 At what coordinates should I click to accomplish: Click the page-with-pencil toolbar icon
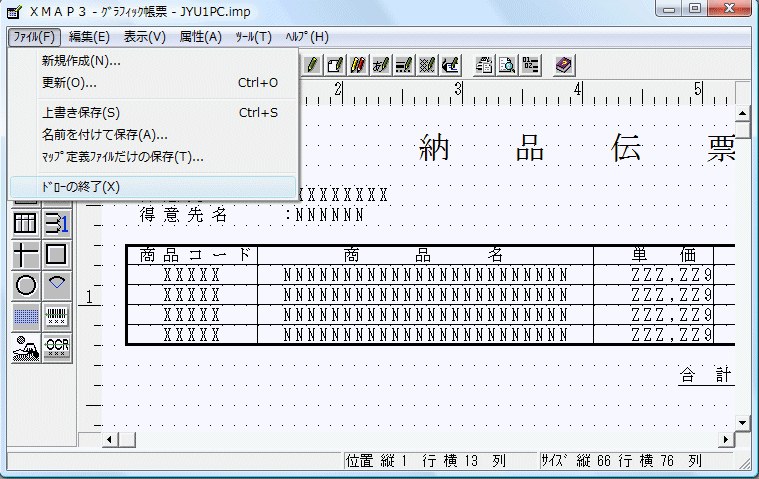click(335, 65)
